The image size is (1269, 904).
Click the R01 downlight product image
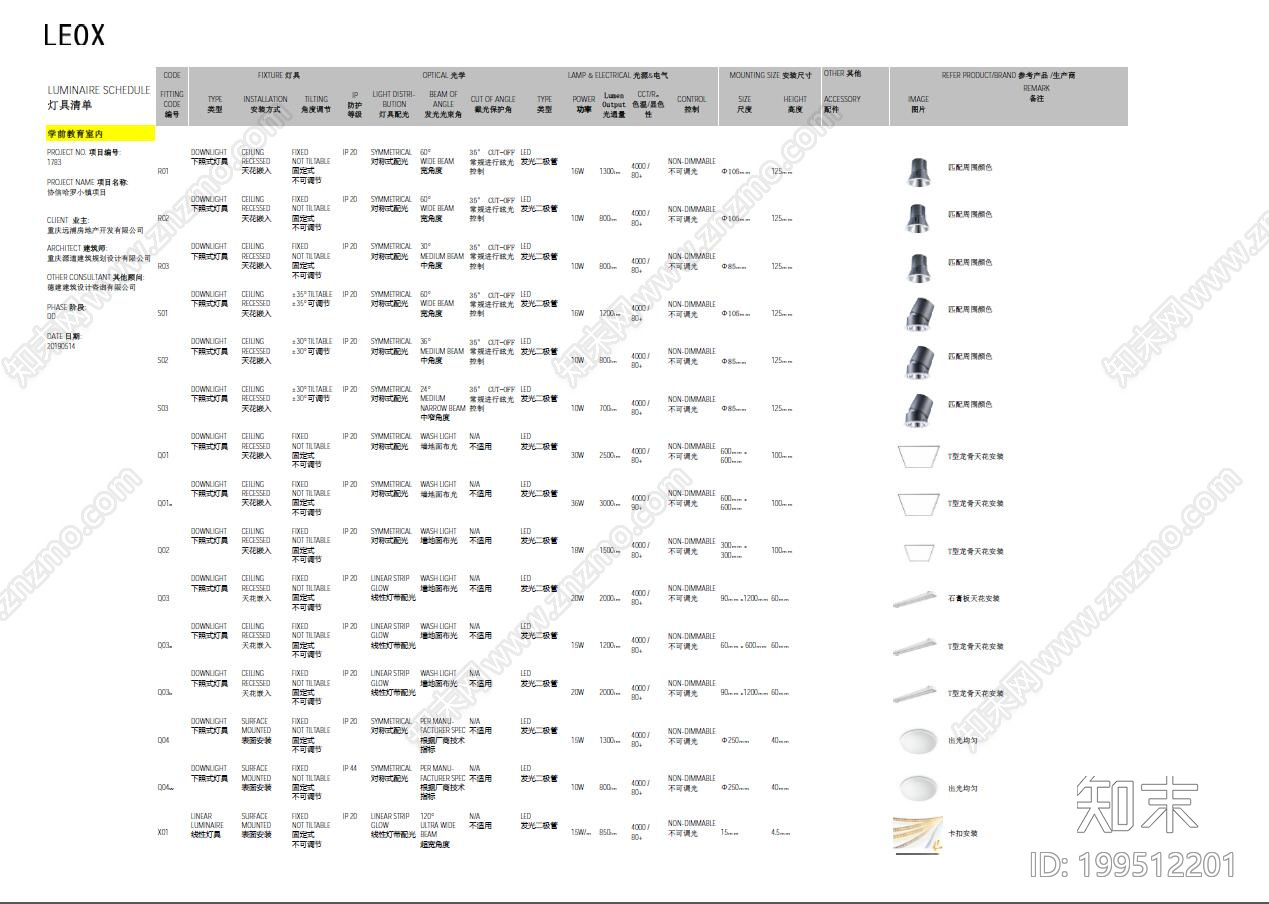(x=917, y=170)
